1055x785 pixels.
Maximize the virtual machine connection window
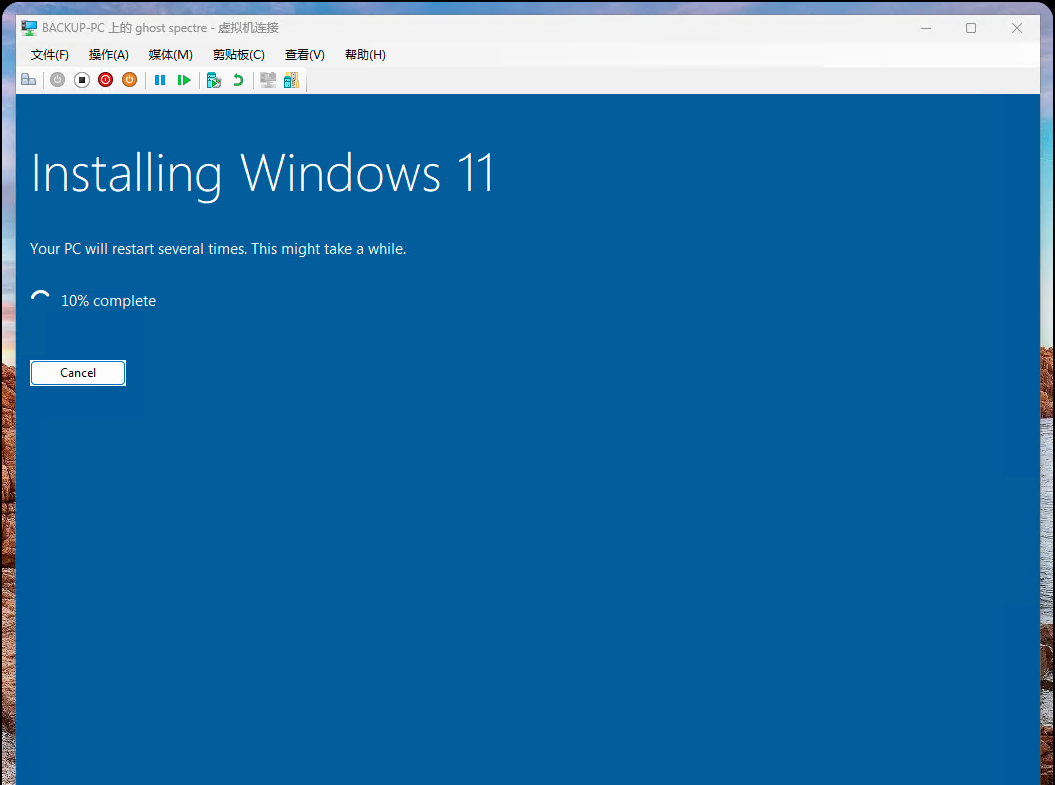(971, 28)
